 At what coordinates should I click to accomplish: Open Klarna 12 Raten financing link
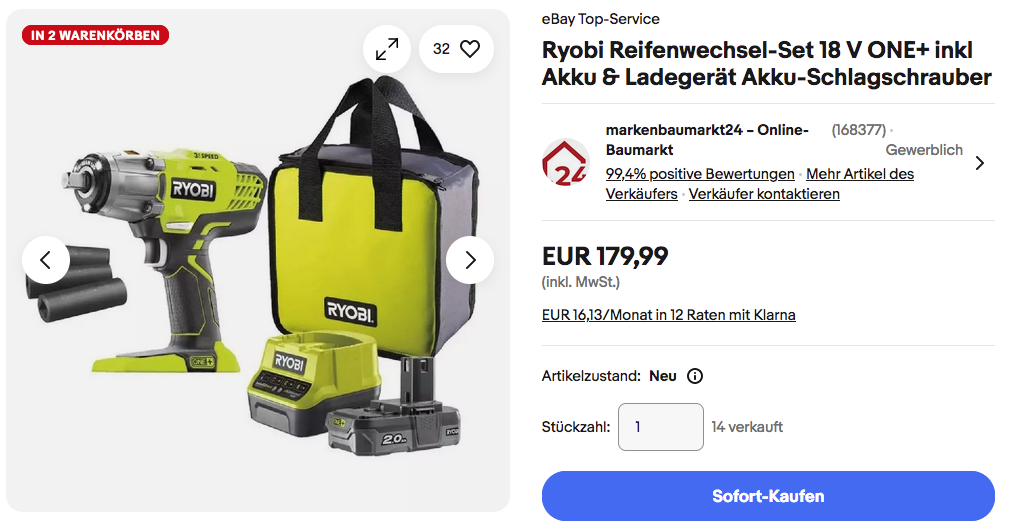click(x=668, y=315)
